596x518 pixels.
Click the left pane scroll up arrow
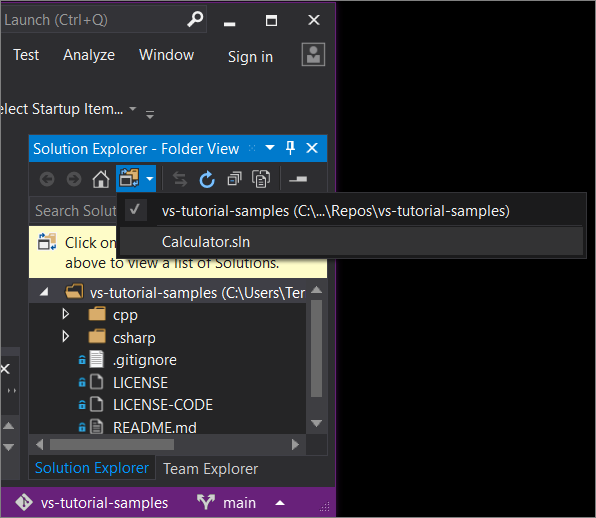click(x=8, y=426)
